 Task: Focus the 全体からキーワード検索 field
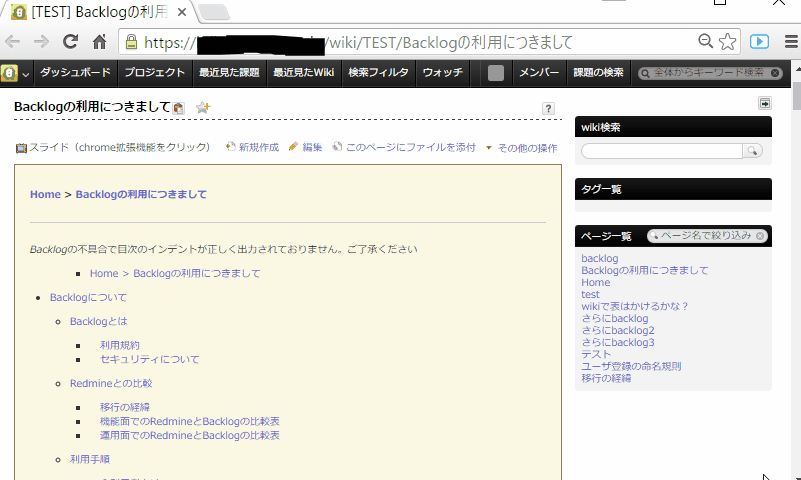709,73
